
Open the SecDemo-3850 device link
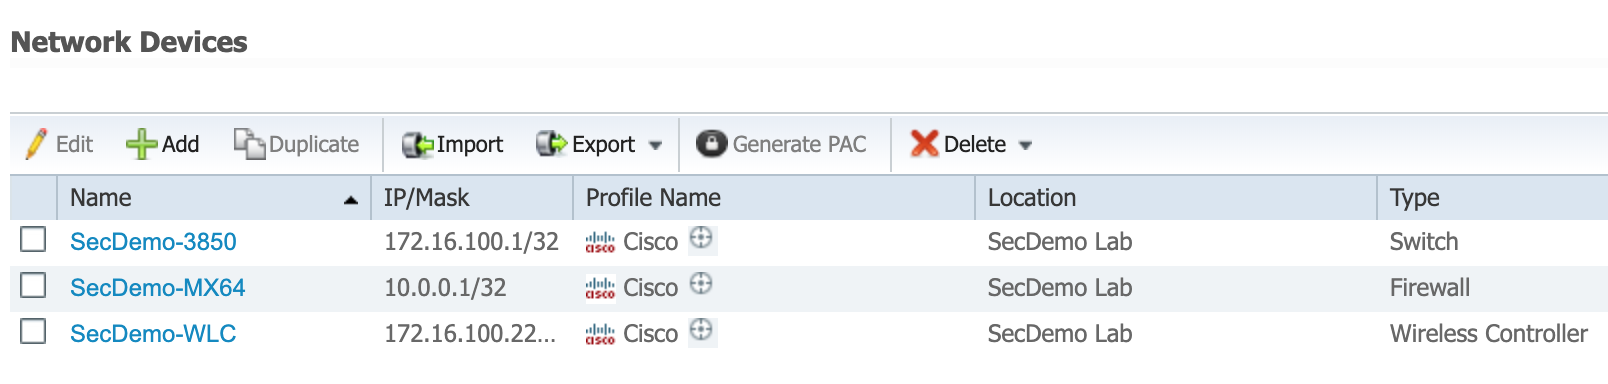point(153,242)
